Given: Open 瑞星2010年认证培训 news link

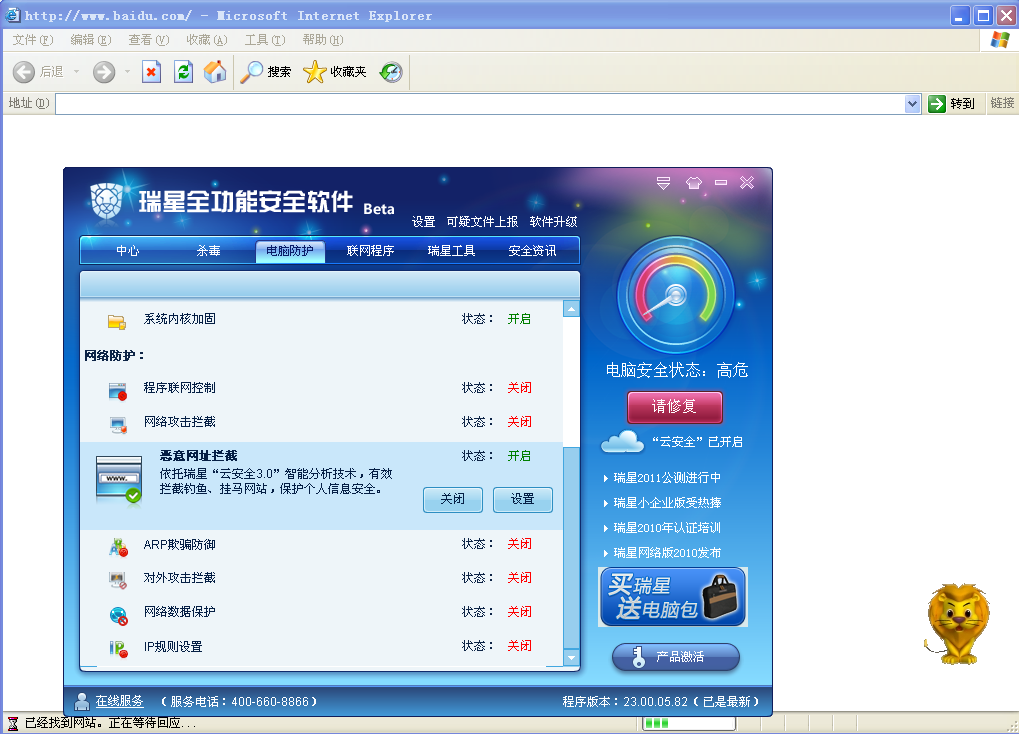Looking at the screenshot, I should pyautogui.click(x=667, y=528).
